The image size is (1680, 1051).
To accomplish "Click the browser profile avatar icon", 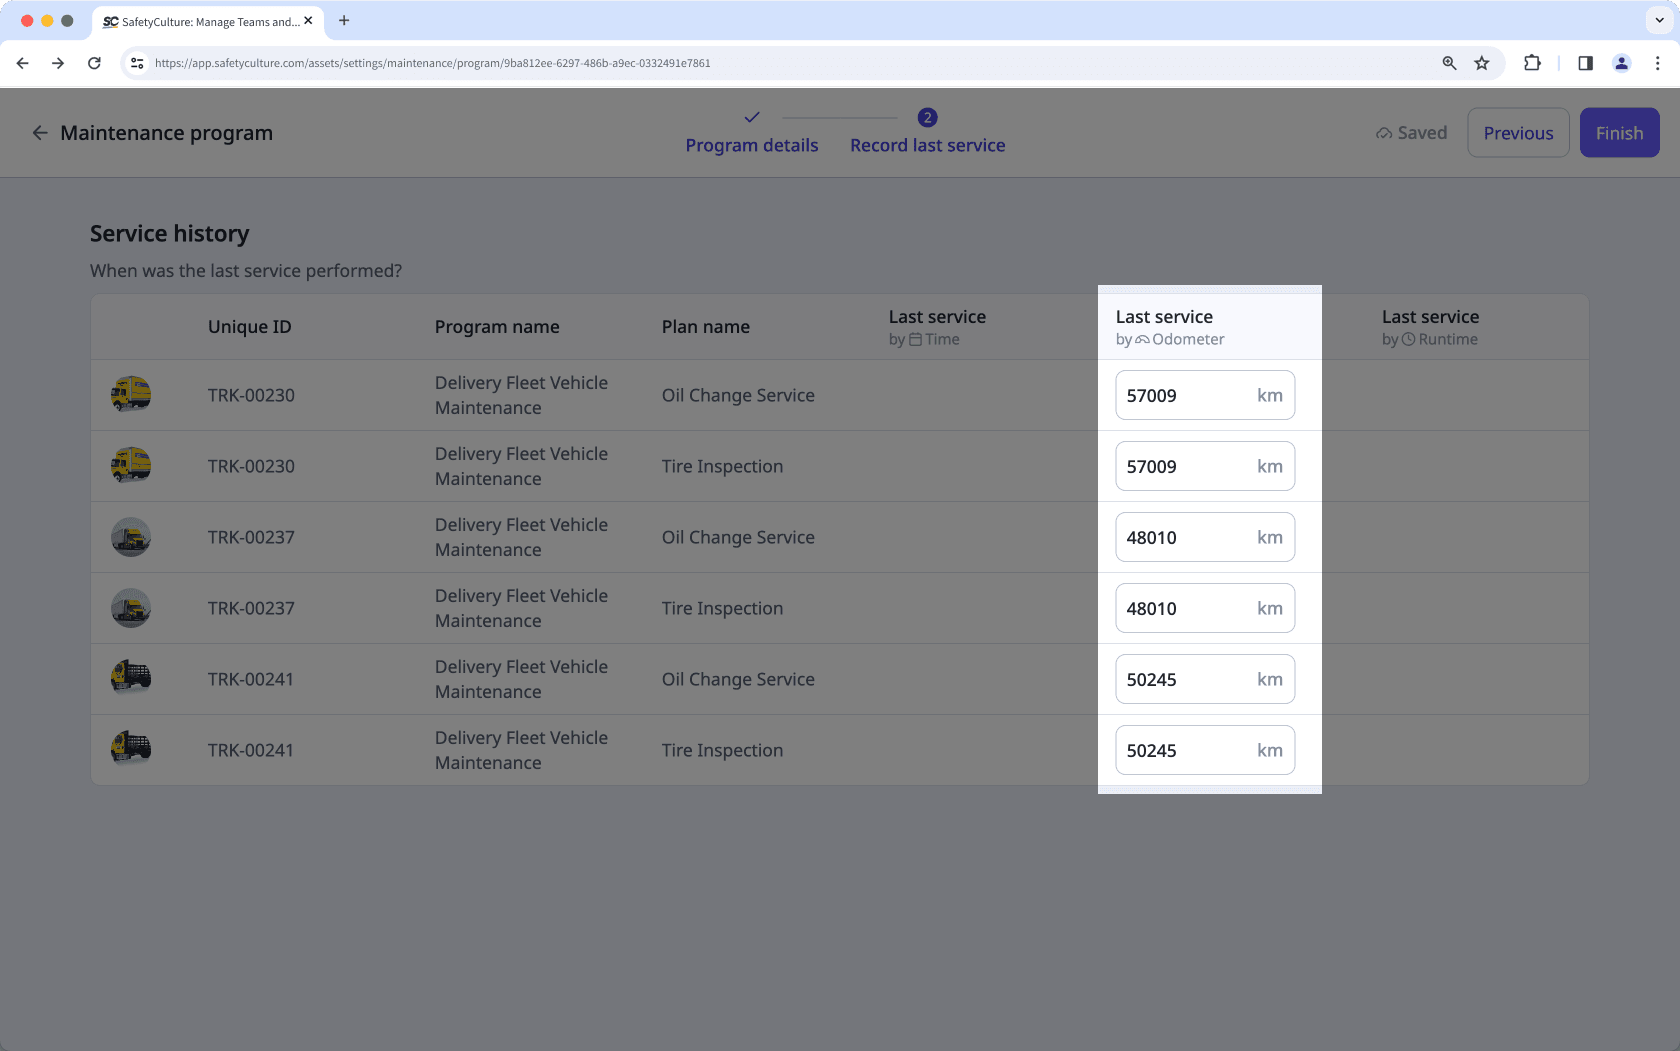I will click(1621, 63).
